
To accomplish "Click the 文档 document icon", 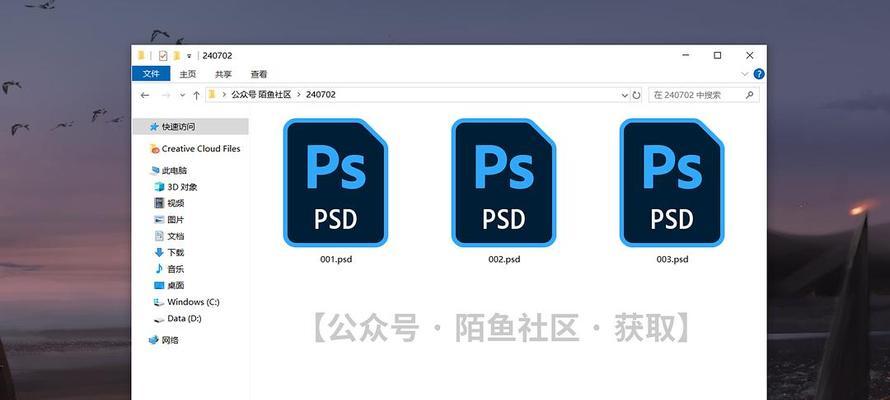I will (159, 236).
